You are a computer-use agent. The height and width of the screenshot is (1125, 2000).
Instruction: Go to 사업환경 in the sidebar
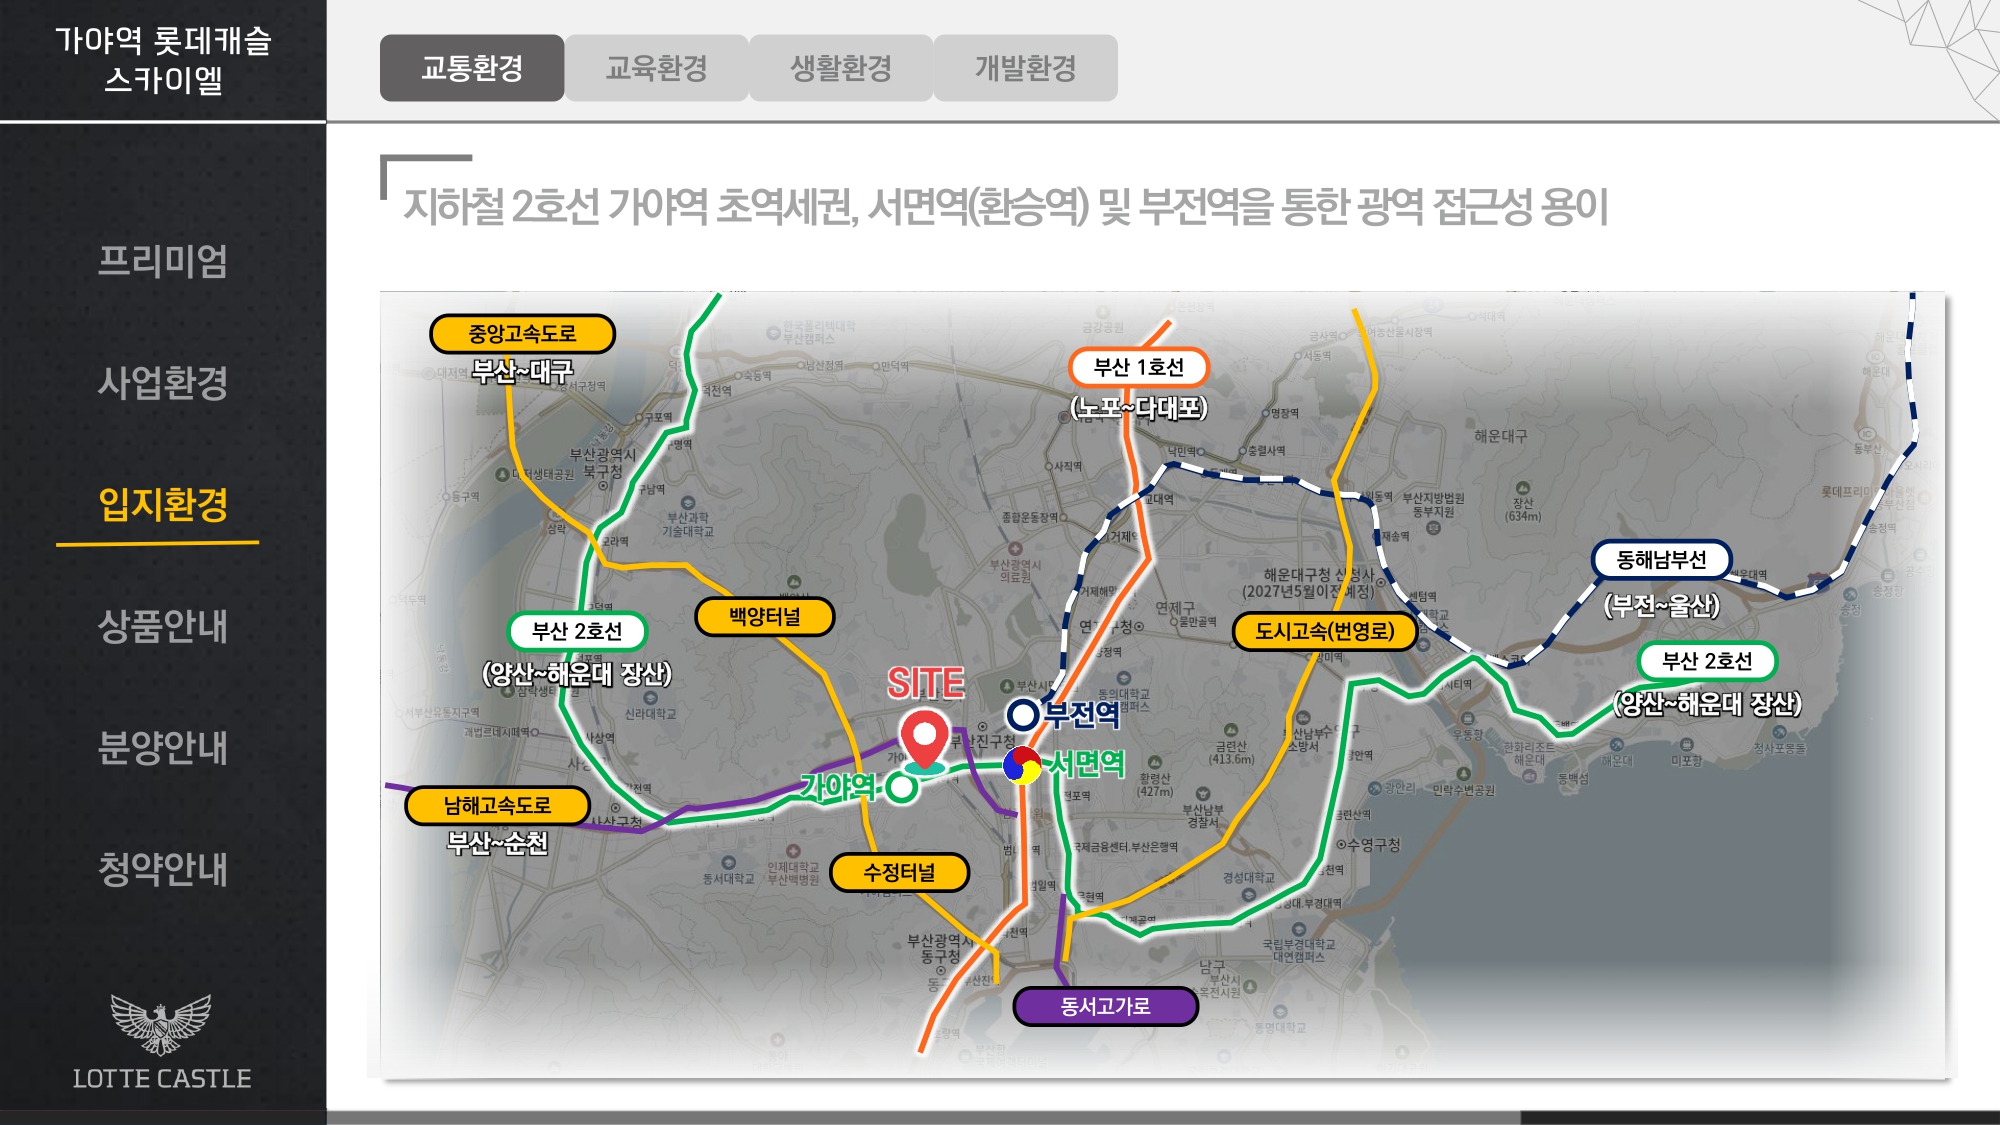(x=162, y=383)
